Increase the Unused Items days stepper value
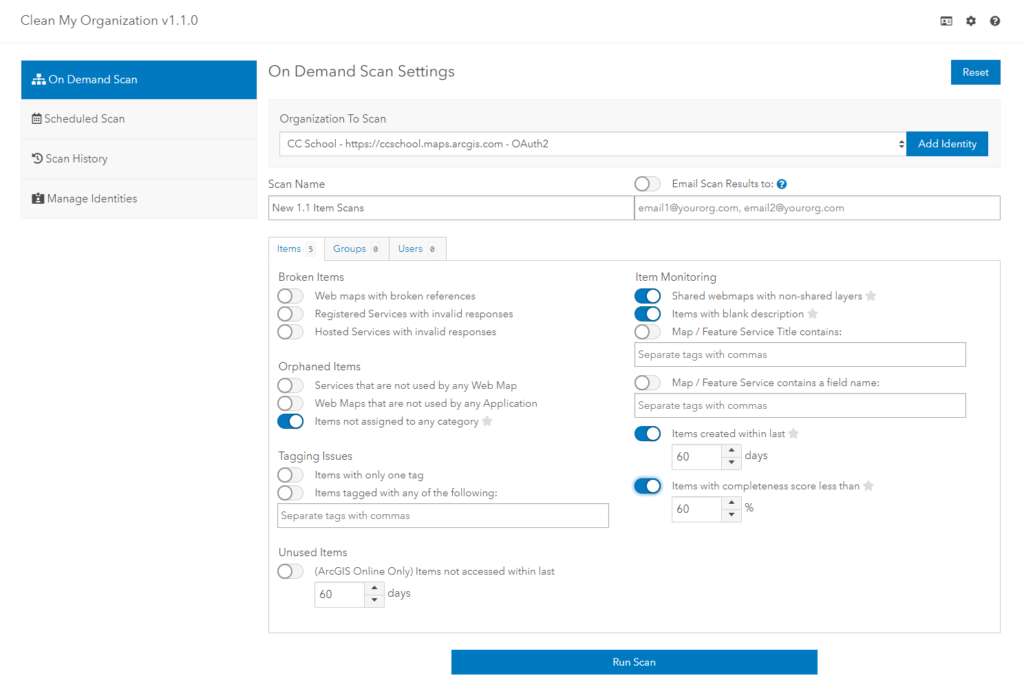Viewport: 1024px width, 689px height. tap(375, 589)
